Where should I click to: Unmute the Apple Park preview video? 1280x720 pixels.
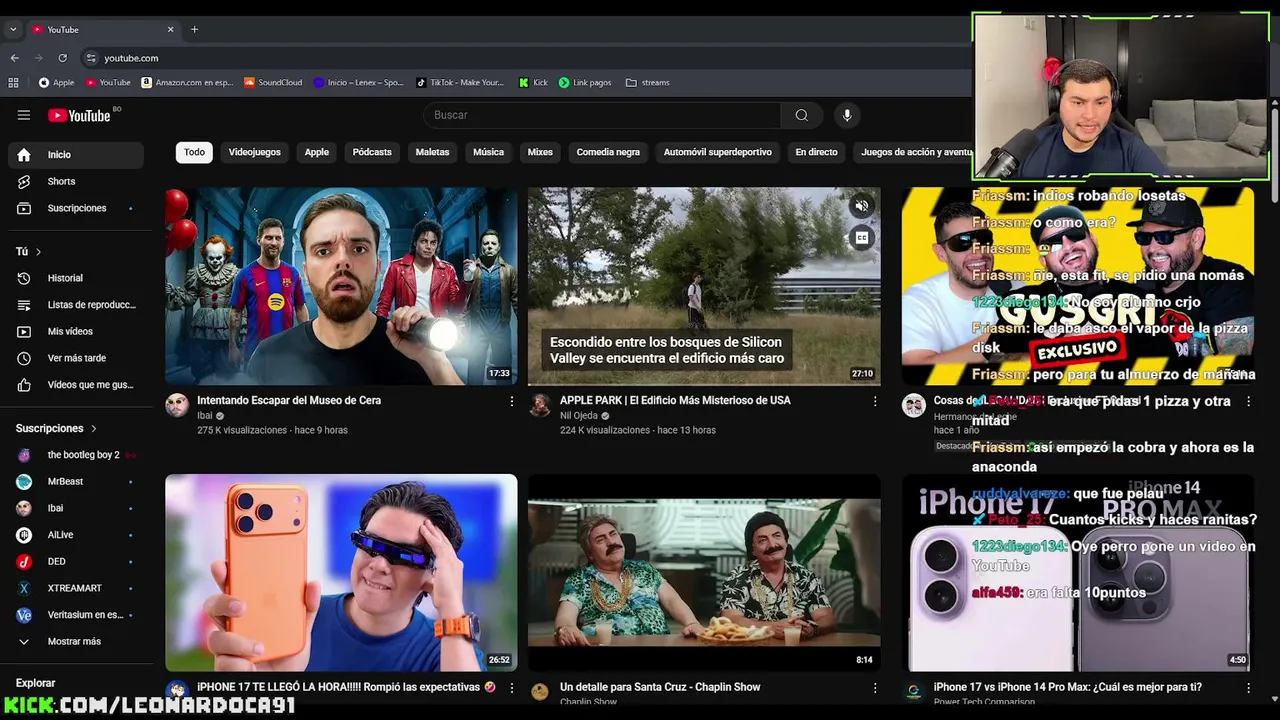861,207
